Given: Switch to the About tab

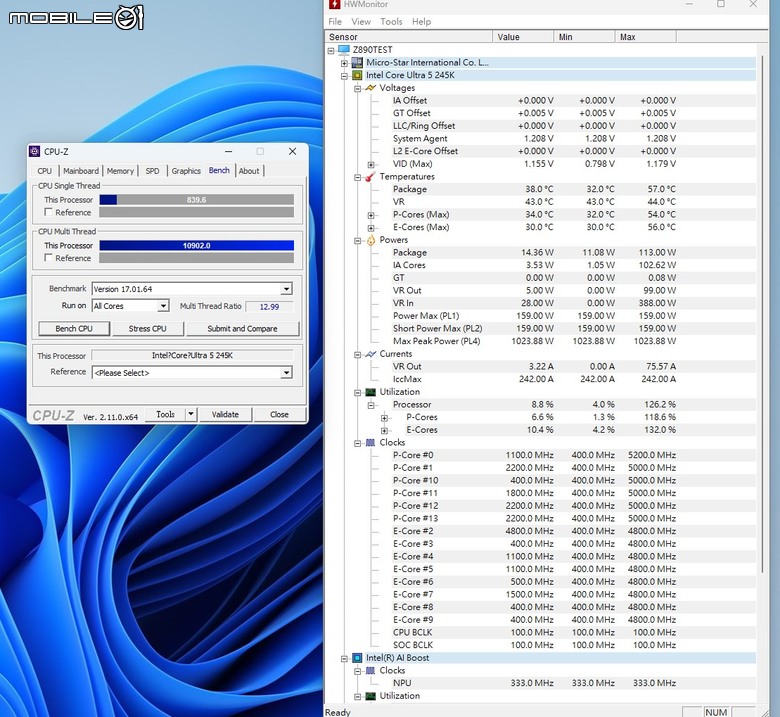Looking at the screenshot, I should point(249,171).
